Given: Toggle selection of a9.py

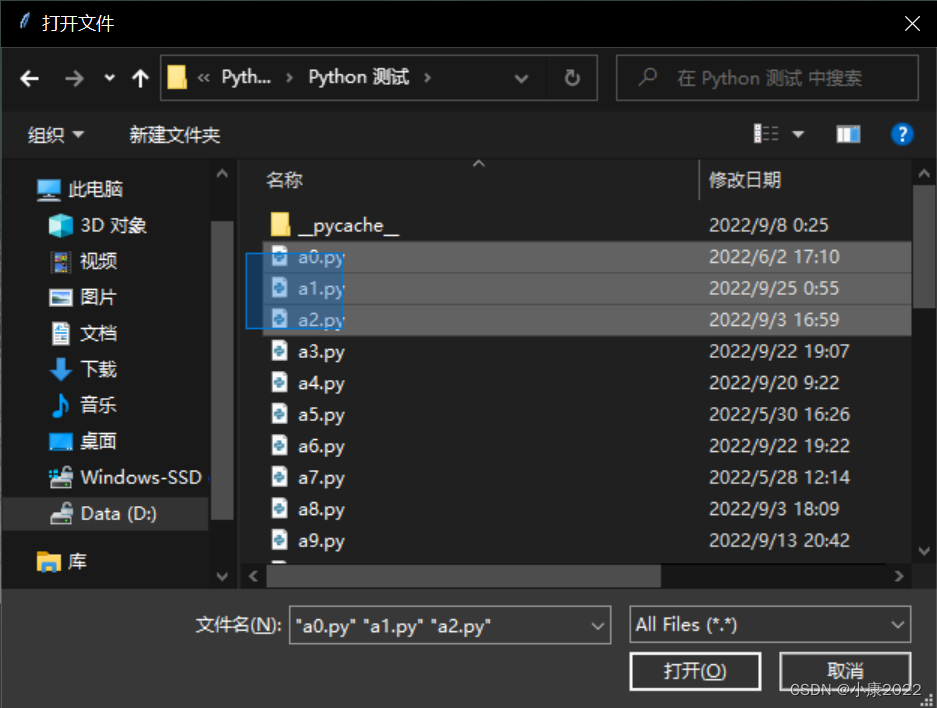Looking at the screenshot, I should point(320,540).
